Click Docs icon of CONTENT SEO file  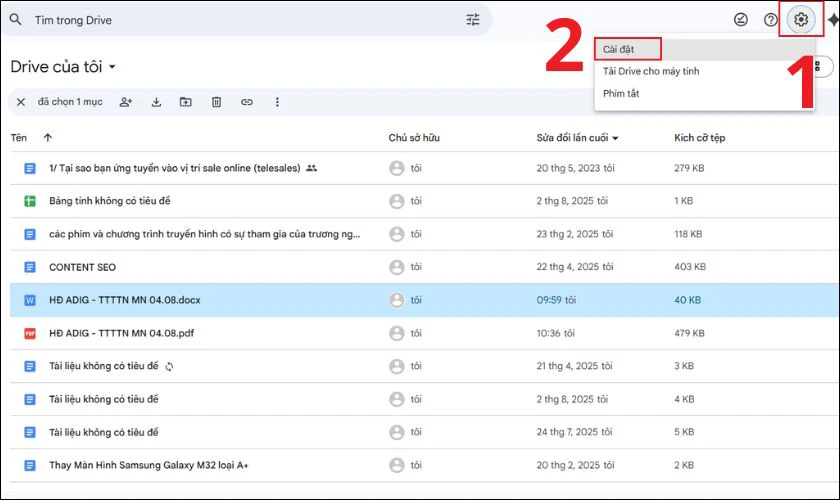tap(30, 267)
